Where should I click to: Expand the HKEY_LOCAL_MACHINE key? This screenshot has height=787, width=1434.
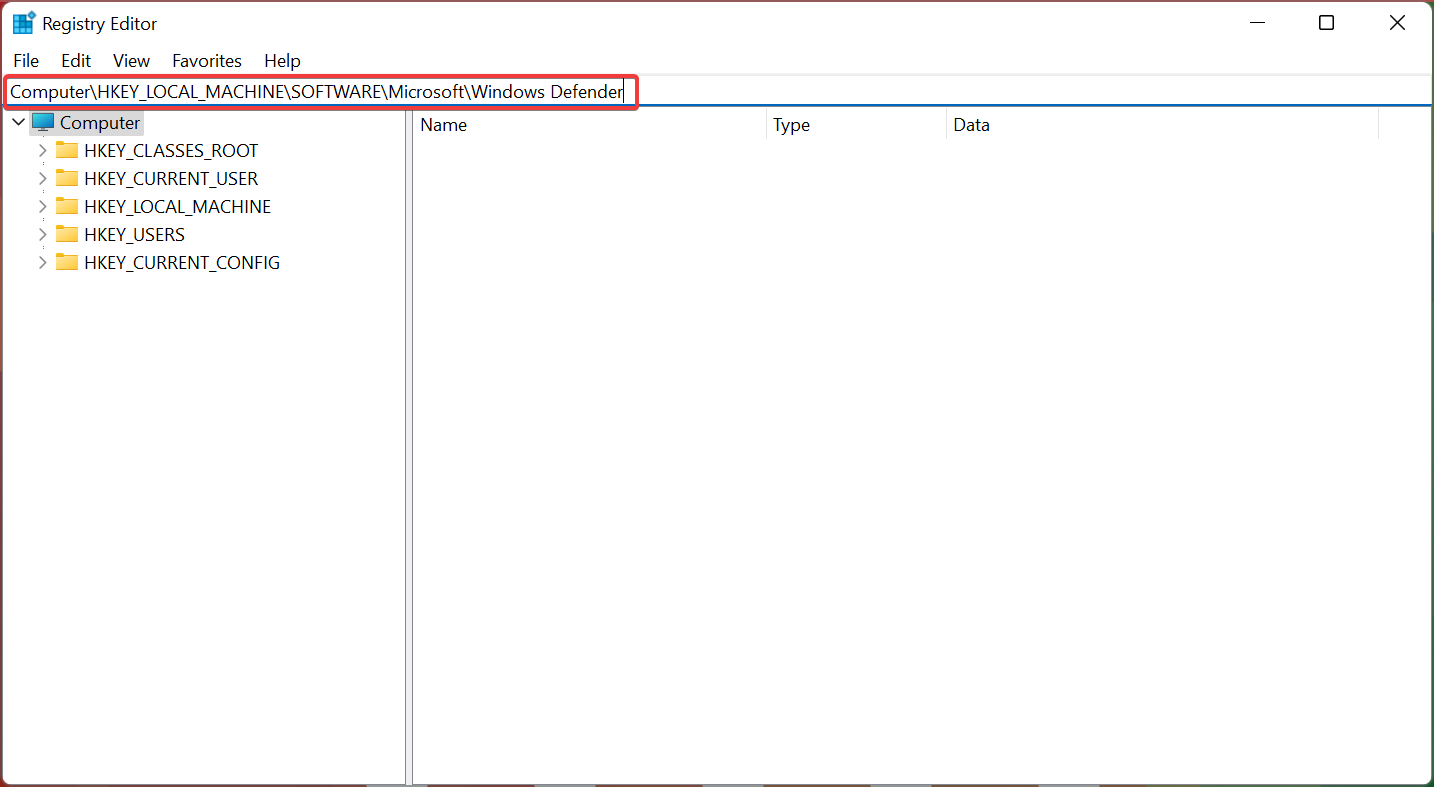(42, 207)
